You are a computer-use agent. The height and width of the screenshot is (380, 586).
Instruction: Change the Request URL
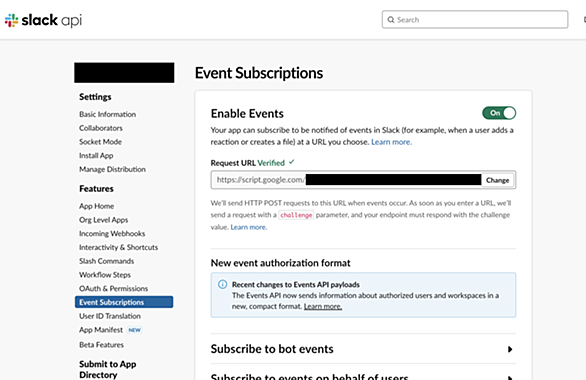coord(497,180)
